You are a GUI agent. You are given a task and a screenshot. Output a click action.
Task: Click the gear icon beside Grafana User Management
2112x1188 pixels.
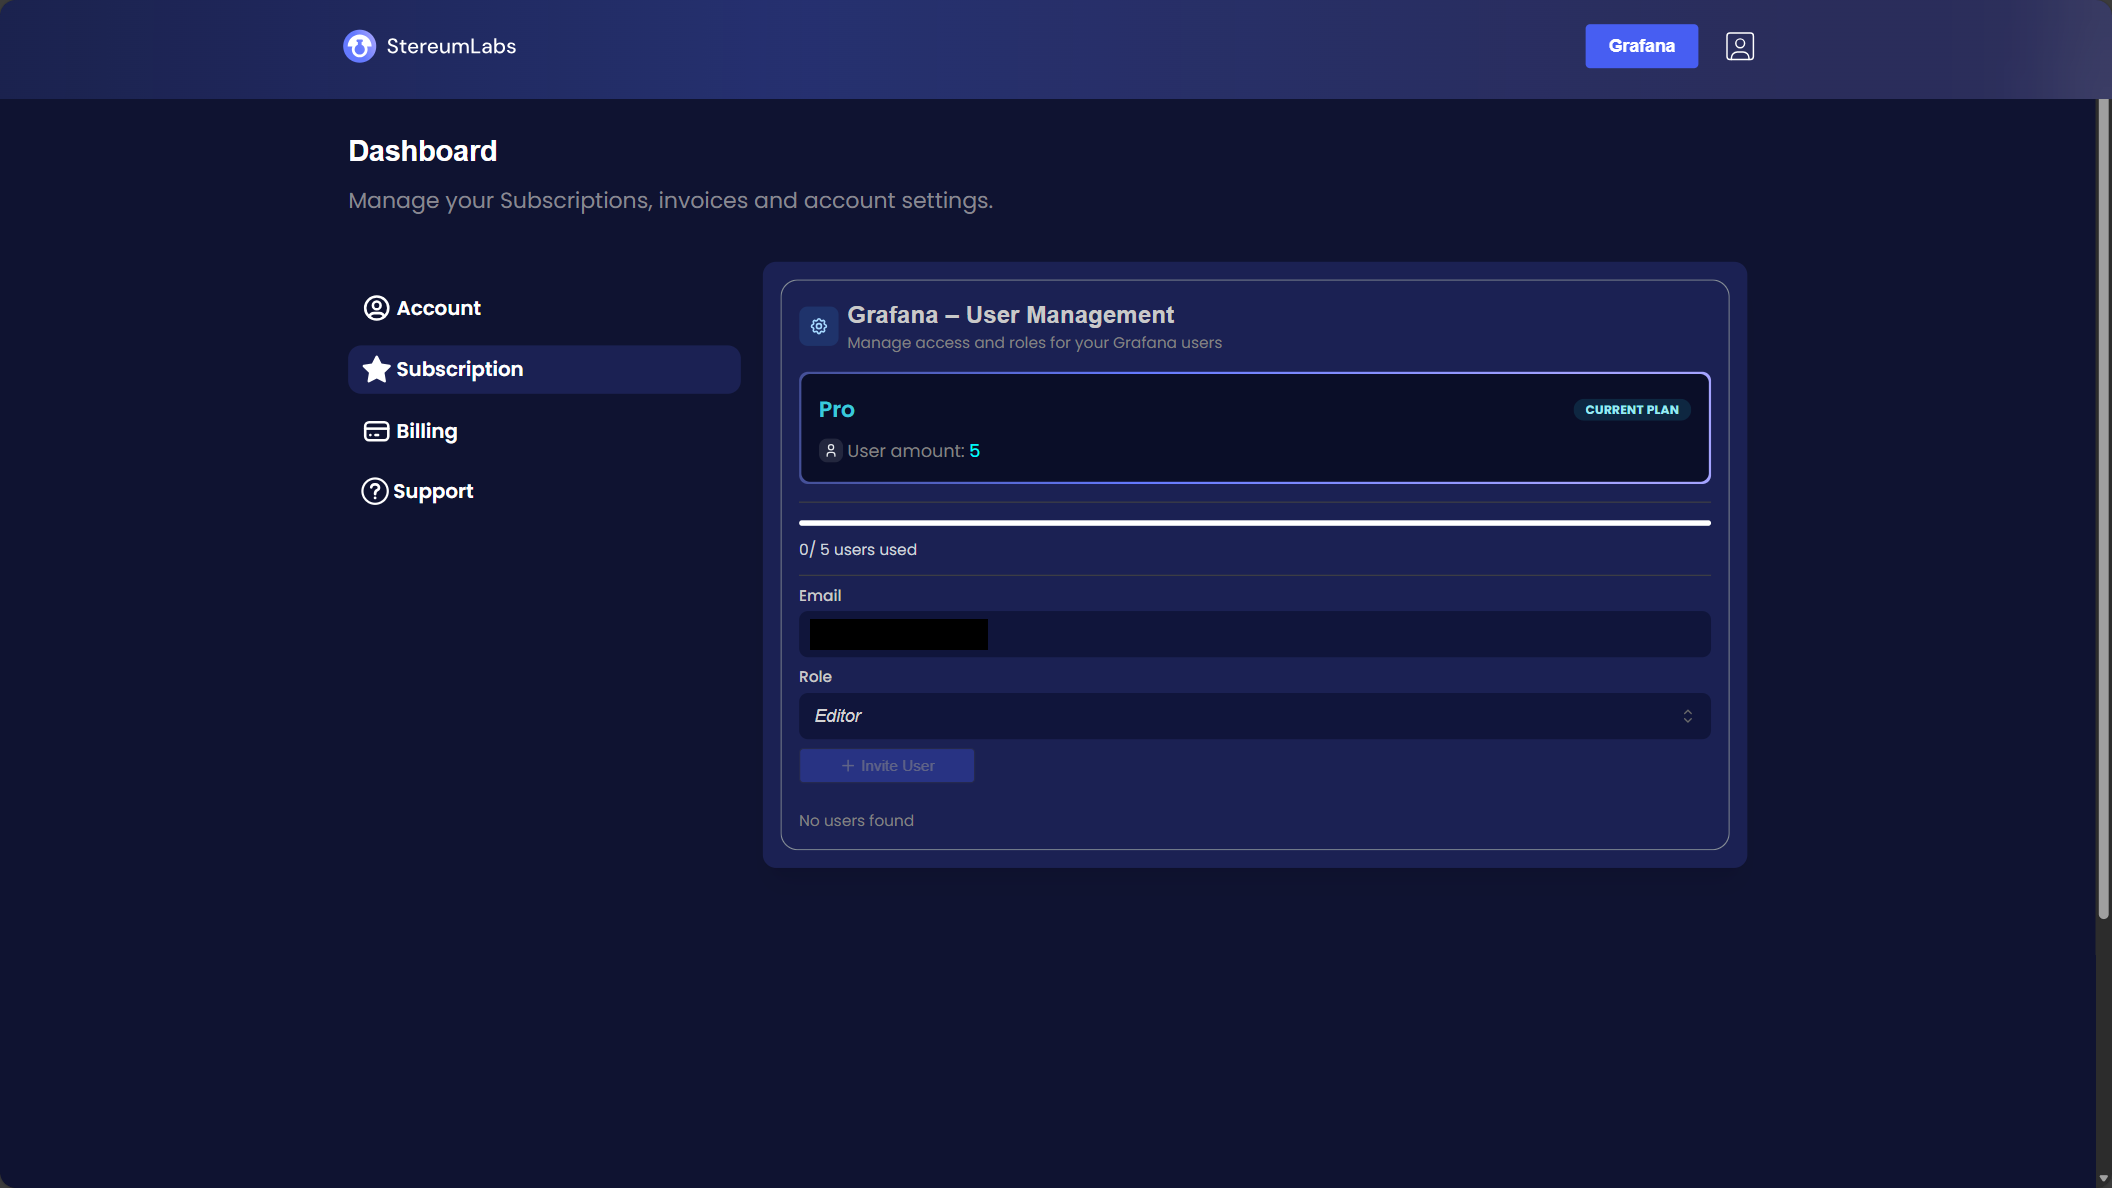[x=818, y=326]
